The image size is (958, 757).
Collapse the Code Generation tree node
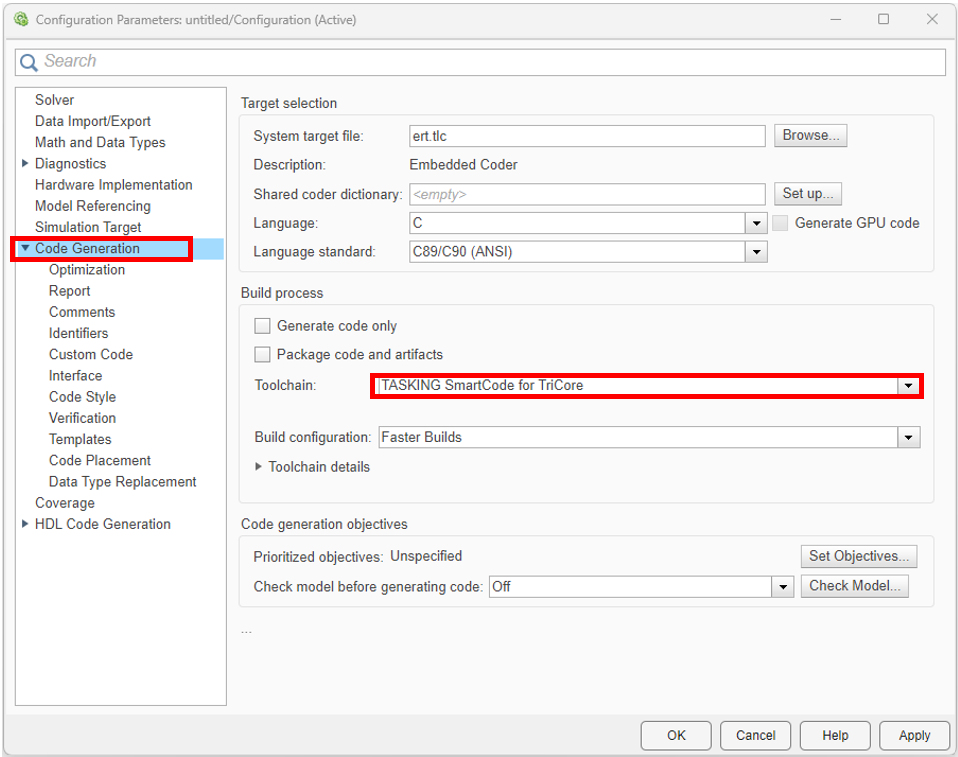[x=25, y=248]
